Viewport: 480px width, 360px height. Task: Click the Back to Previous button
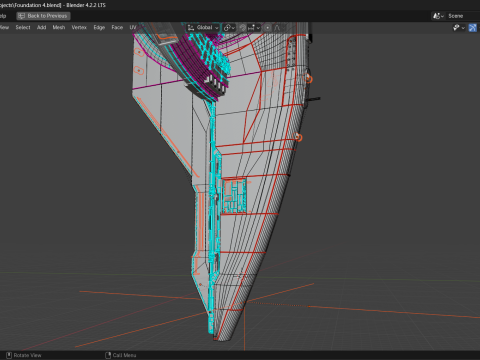[43, 16]
